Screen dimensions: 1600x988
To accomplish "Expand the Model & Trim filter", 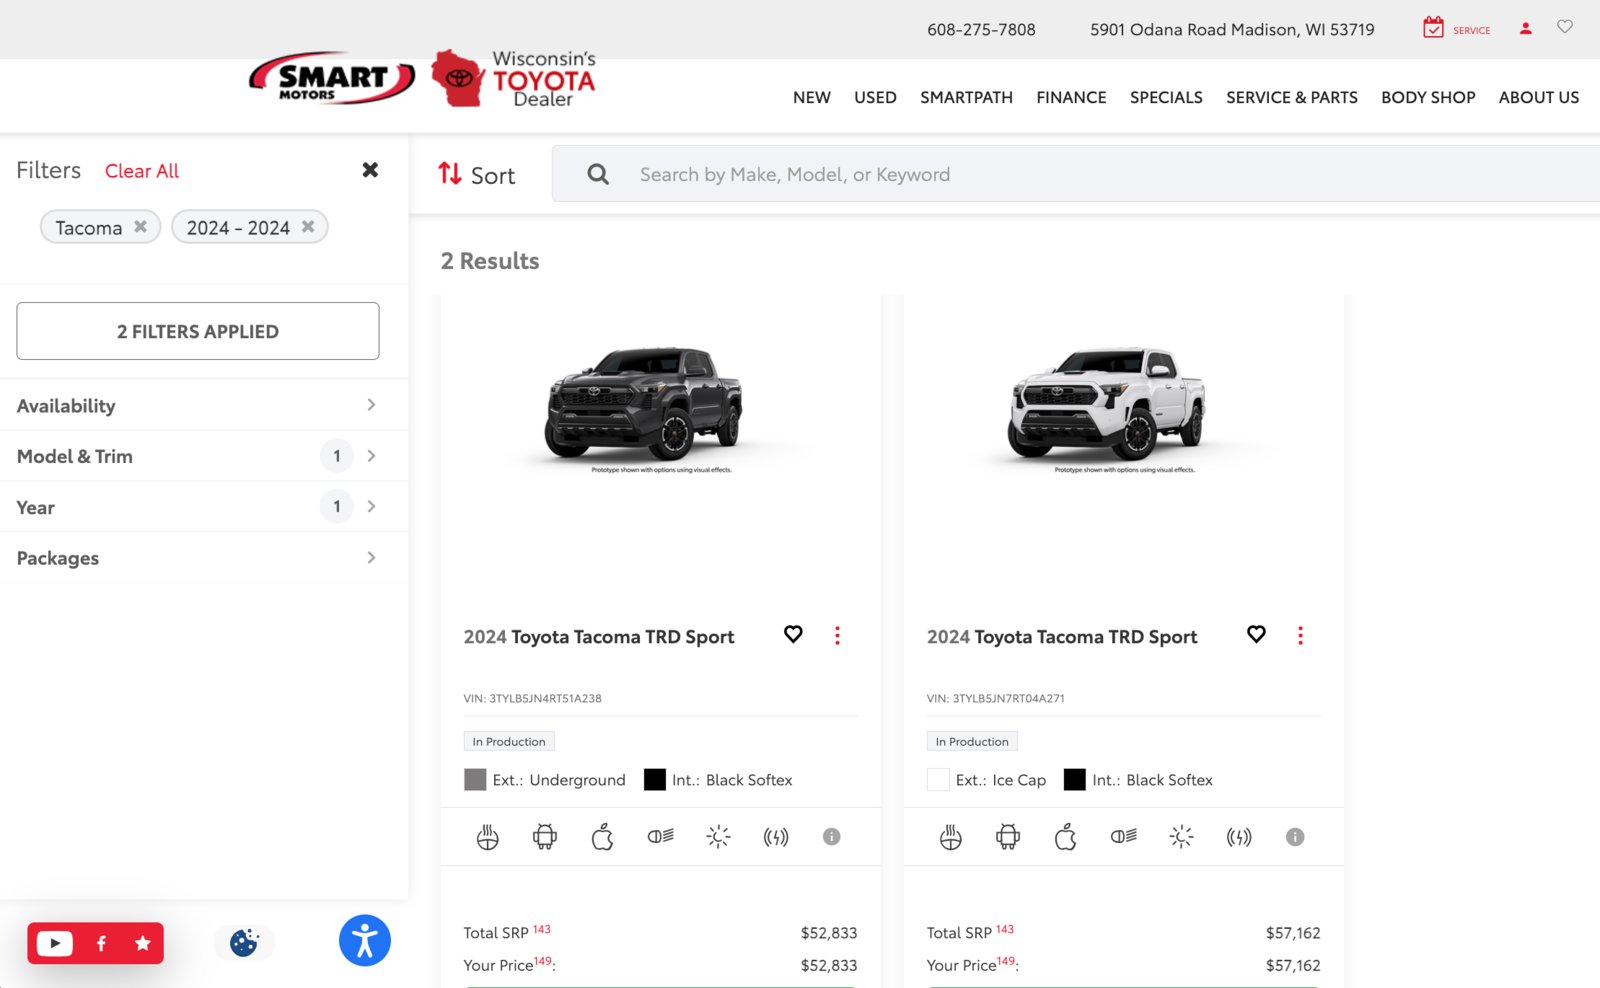I will tap(198, 456).
